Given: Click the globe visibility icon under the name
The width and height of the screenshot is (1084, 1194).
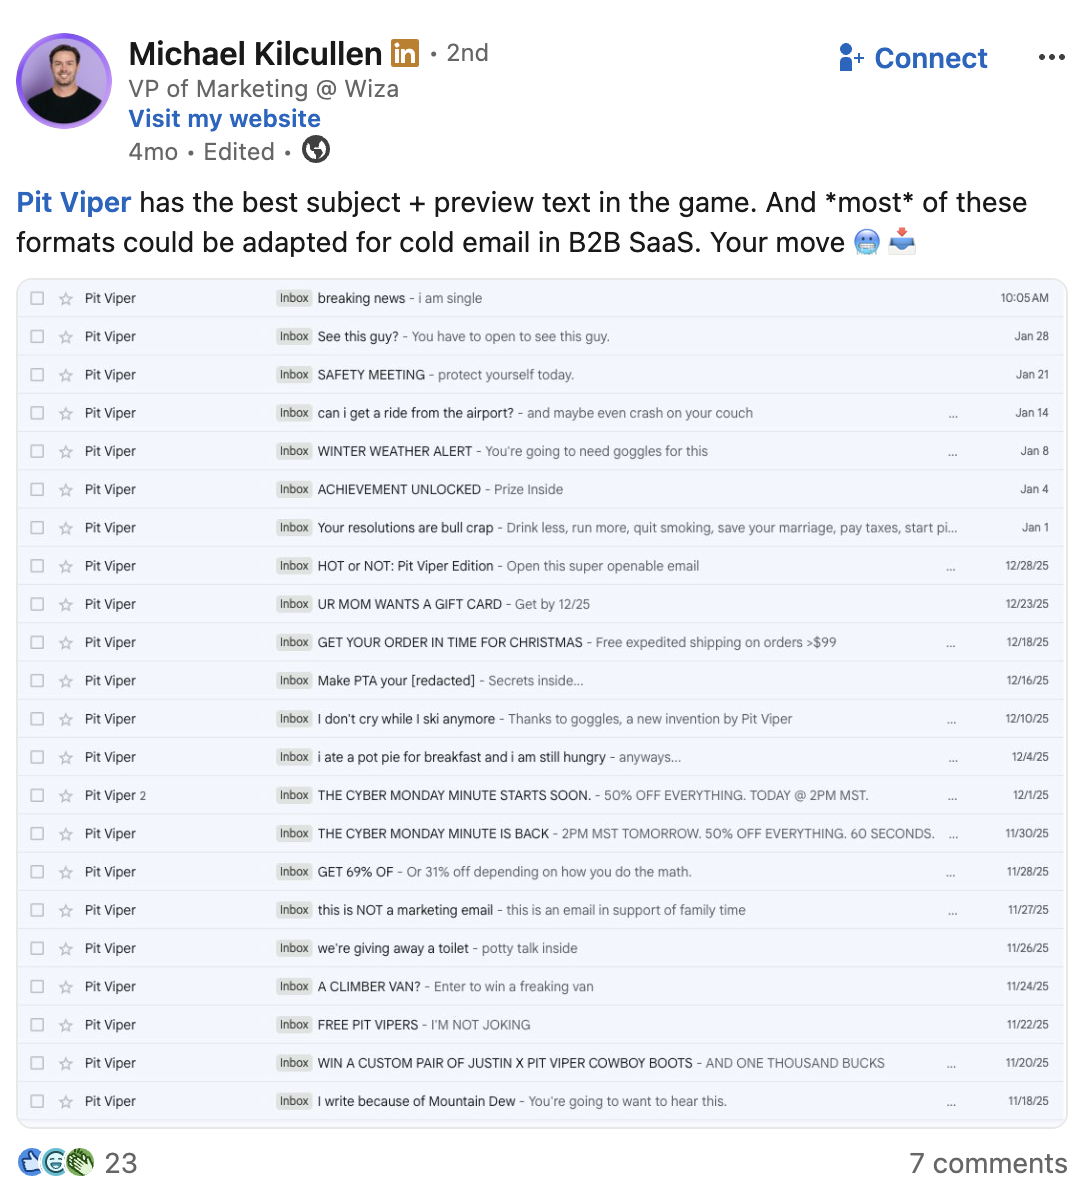Looking at the screenshot, I should (x=316, y=149).
